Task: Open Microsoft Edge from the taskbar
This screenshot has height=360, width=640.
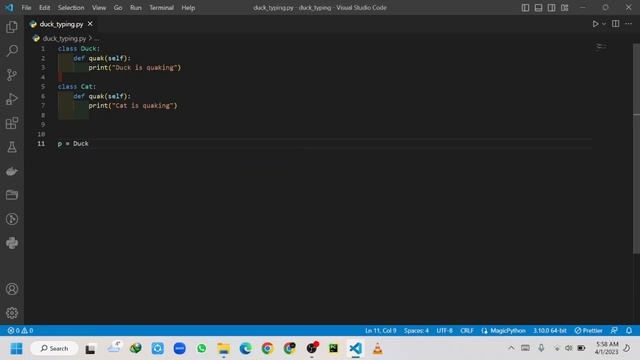Action: click(x=245, y=349)
